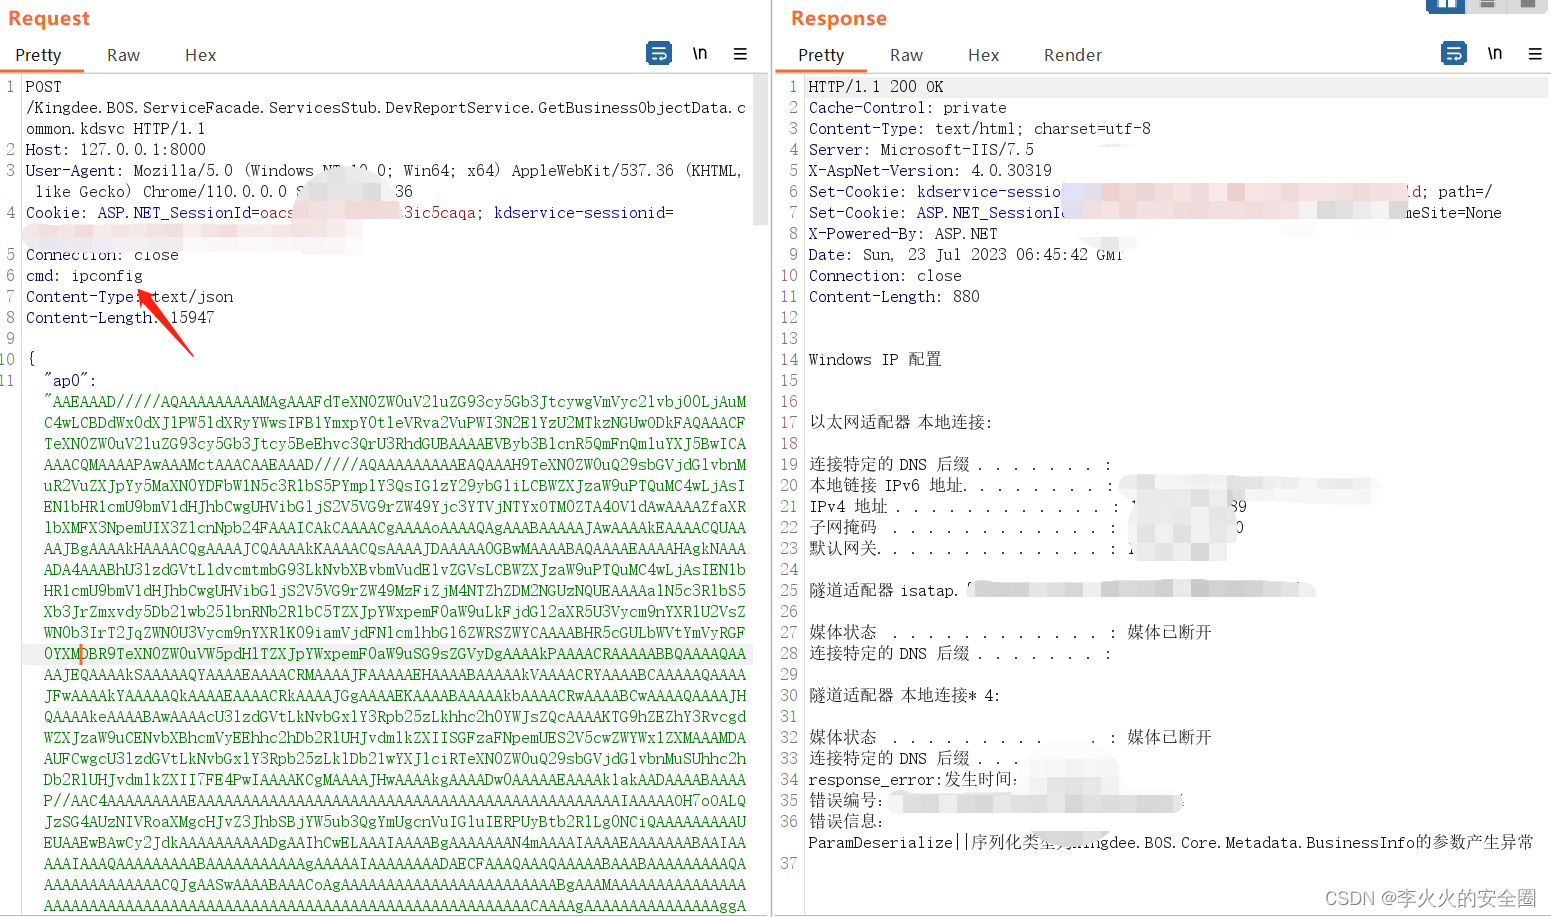The width and height of the screenshot is (1551, 917).
Task: Click the Date header in the Response
Action: (965, 255)
